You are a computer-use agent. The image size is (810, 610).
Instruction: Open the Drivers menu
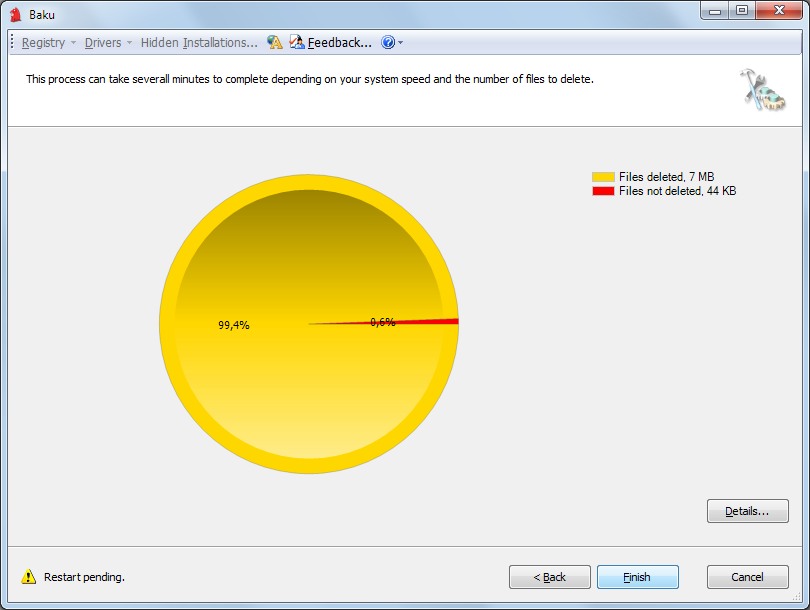click(103, 43)
